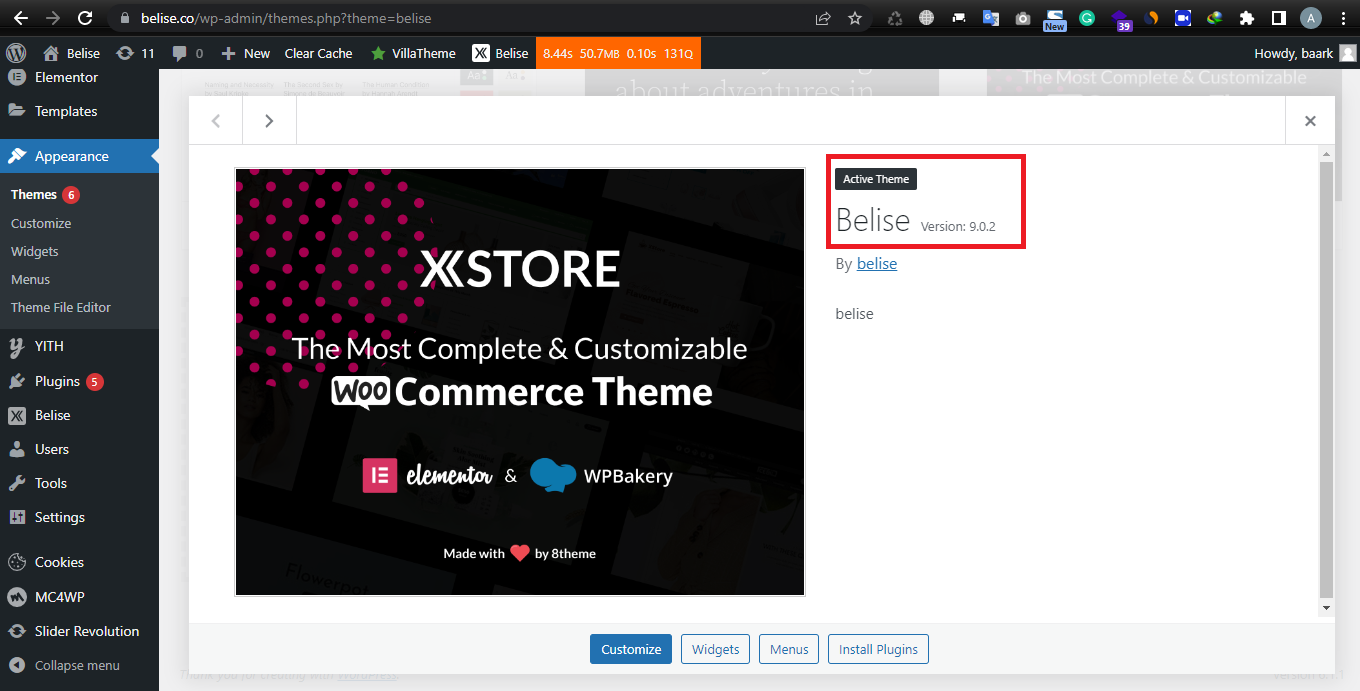Show next theme with right chevron

tap(269, 121)
